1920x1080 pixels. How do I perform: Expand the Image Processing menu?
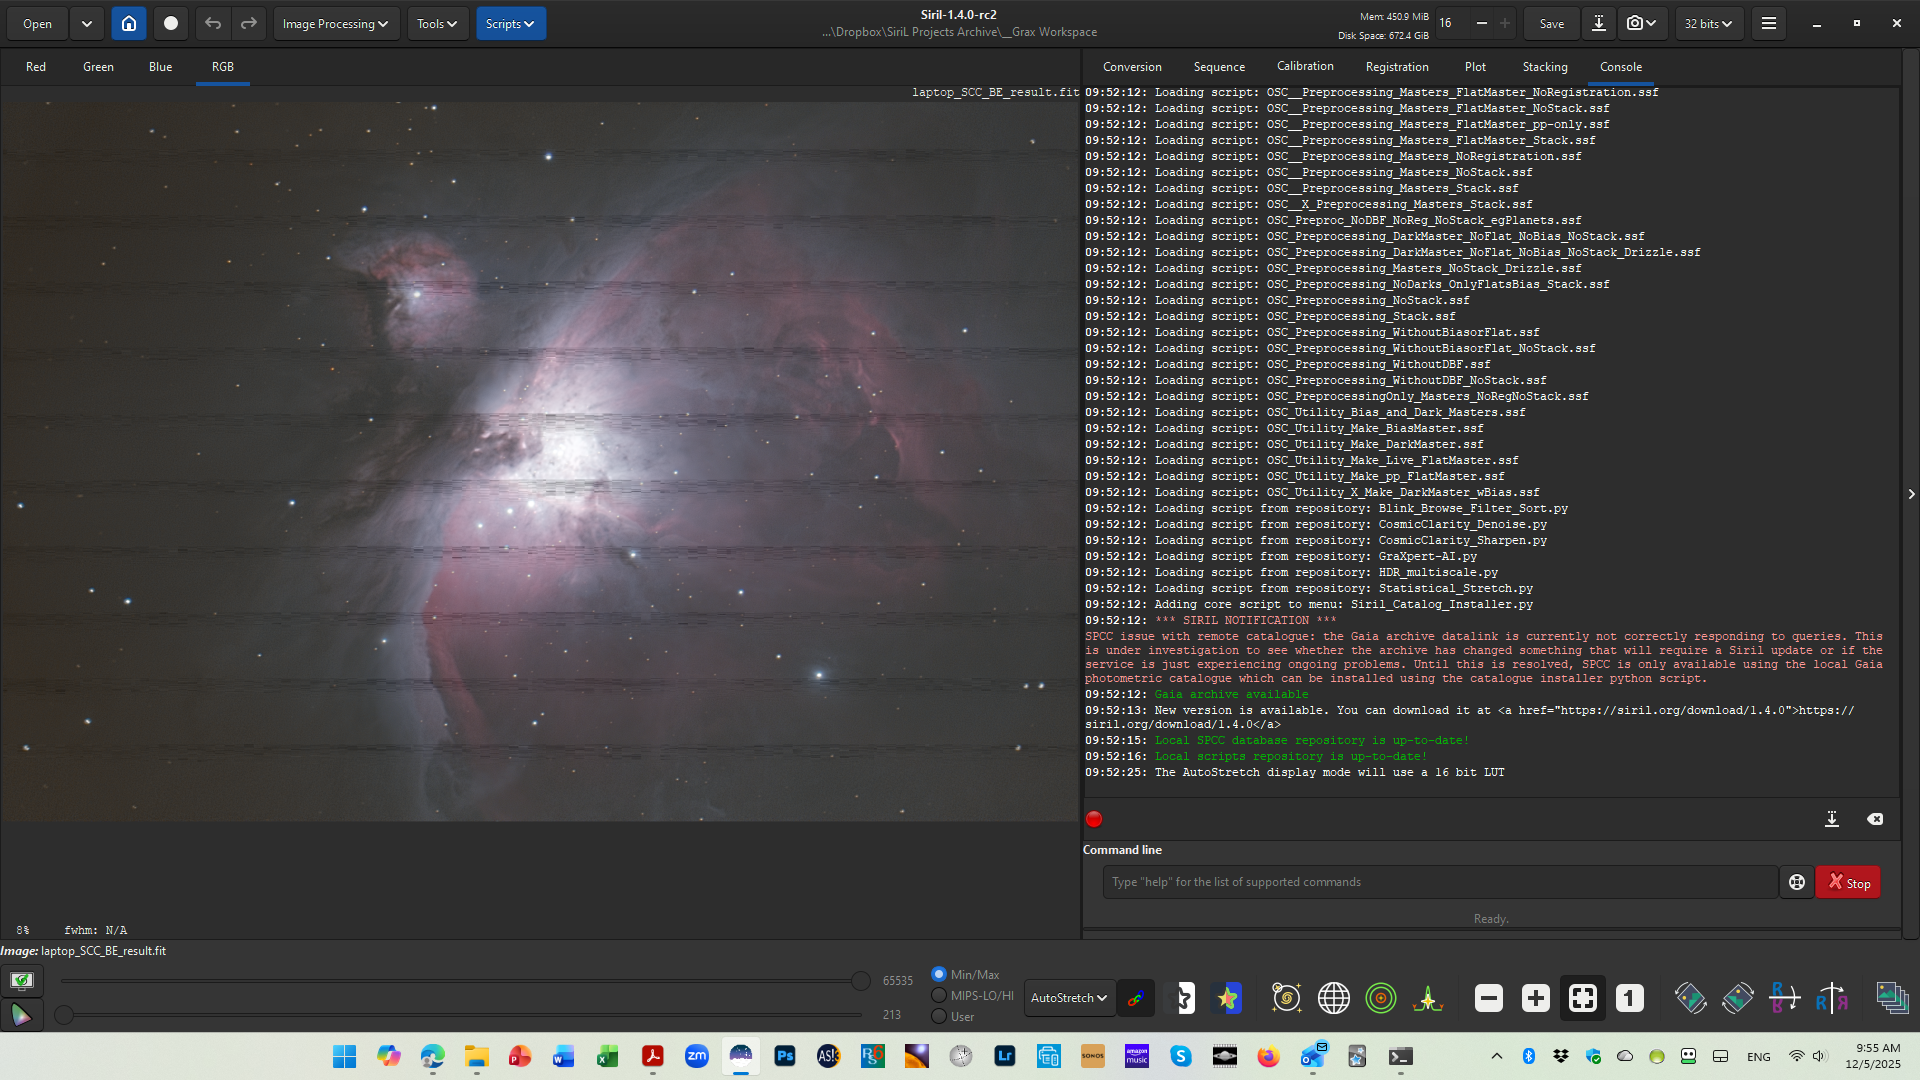click(x=335, y=23)
